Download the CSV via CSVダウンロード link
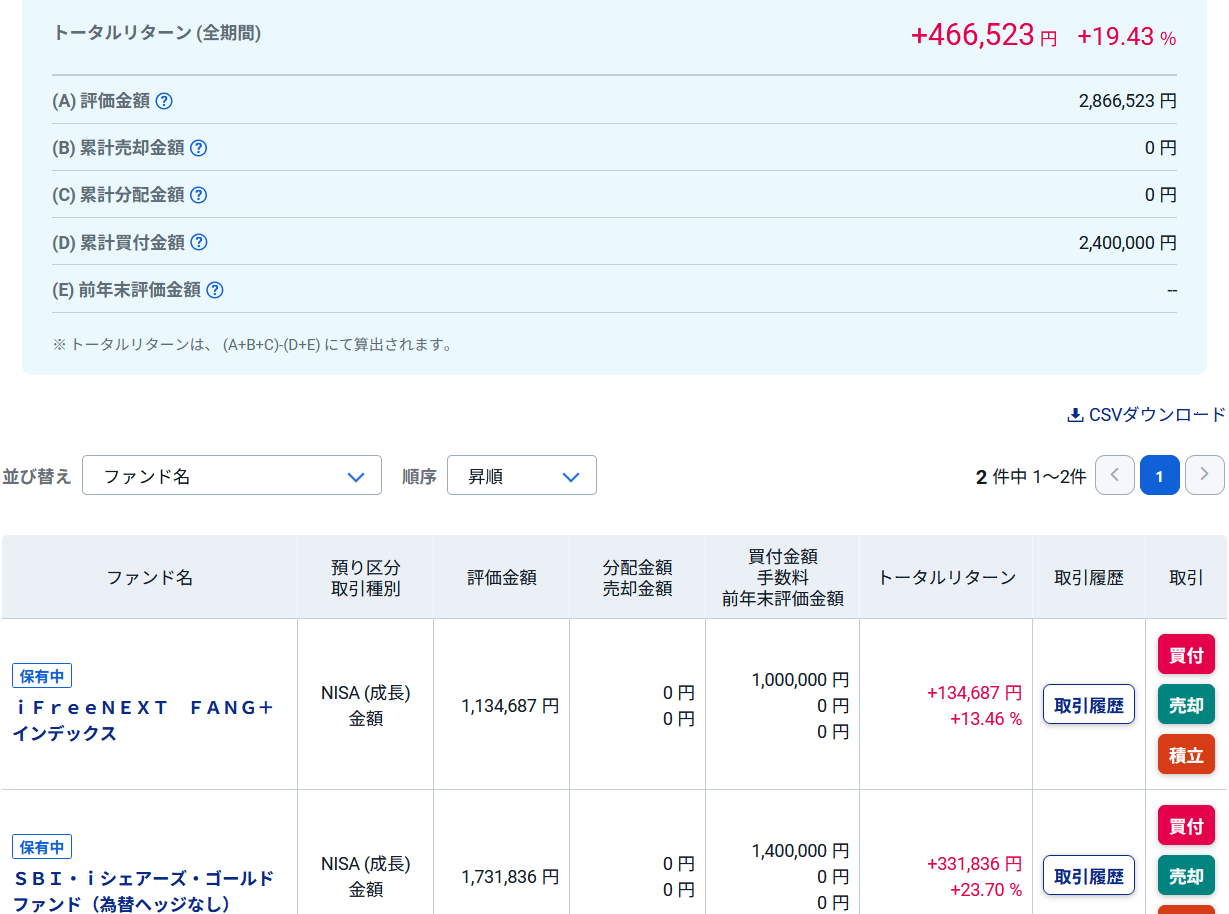 (1146, 415)
